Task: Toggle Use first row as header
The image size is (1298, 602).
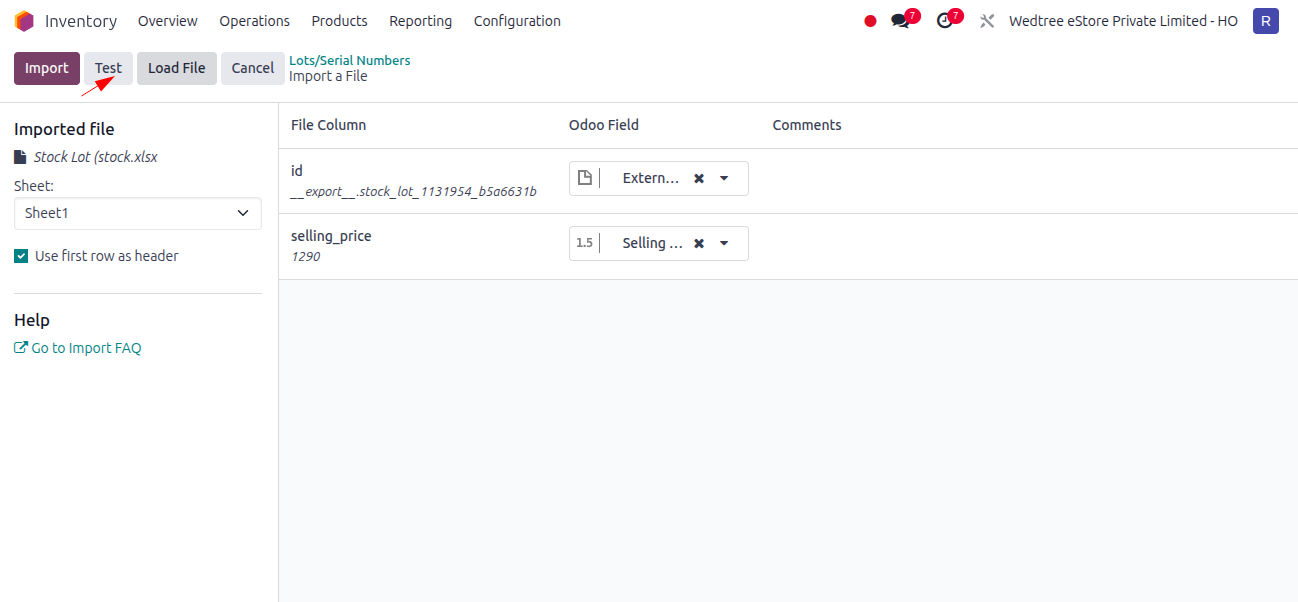Action: pyautogui.click(x=21, y=256)
